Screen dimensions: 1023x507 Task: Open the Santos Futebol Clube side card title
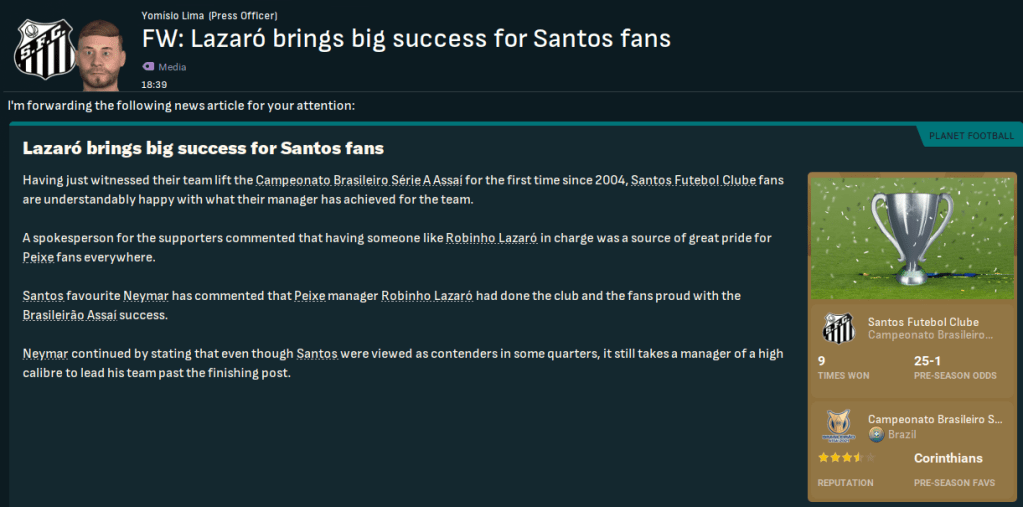pos(923,322)
